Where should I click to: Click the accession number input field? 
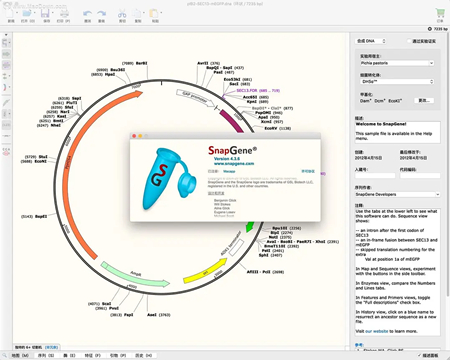(x=375, y=175)
